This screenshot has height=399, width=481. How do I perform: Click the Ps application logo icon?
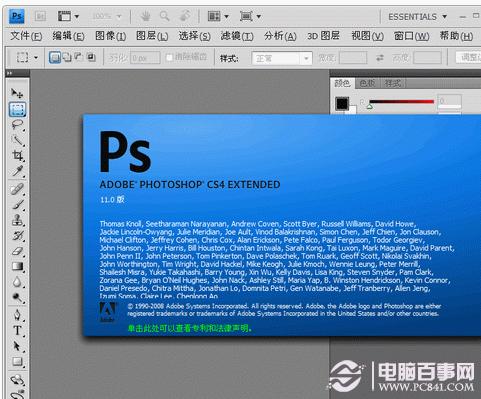point(17,16)
